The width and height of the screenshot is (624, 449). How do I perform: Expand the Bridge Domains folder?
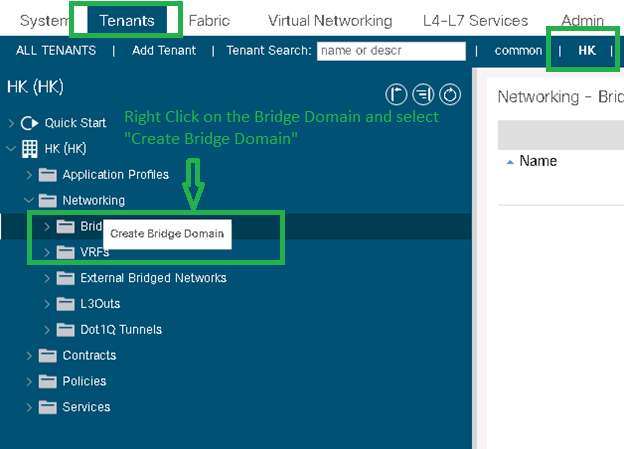(x=47, y=226)
